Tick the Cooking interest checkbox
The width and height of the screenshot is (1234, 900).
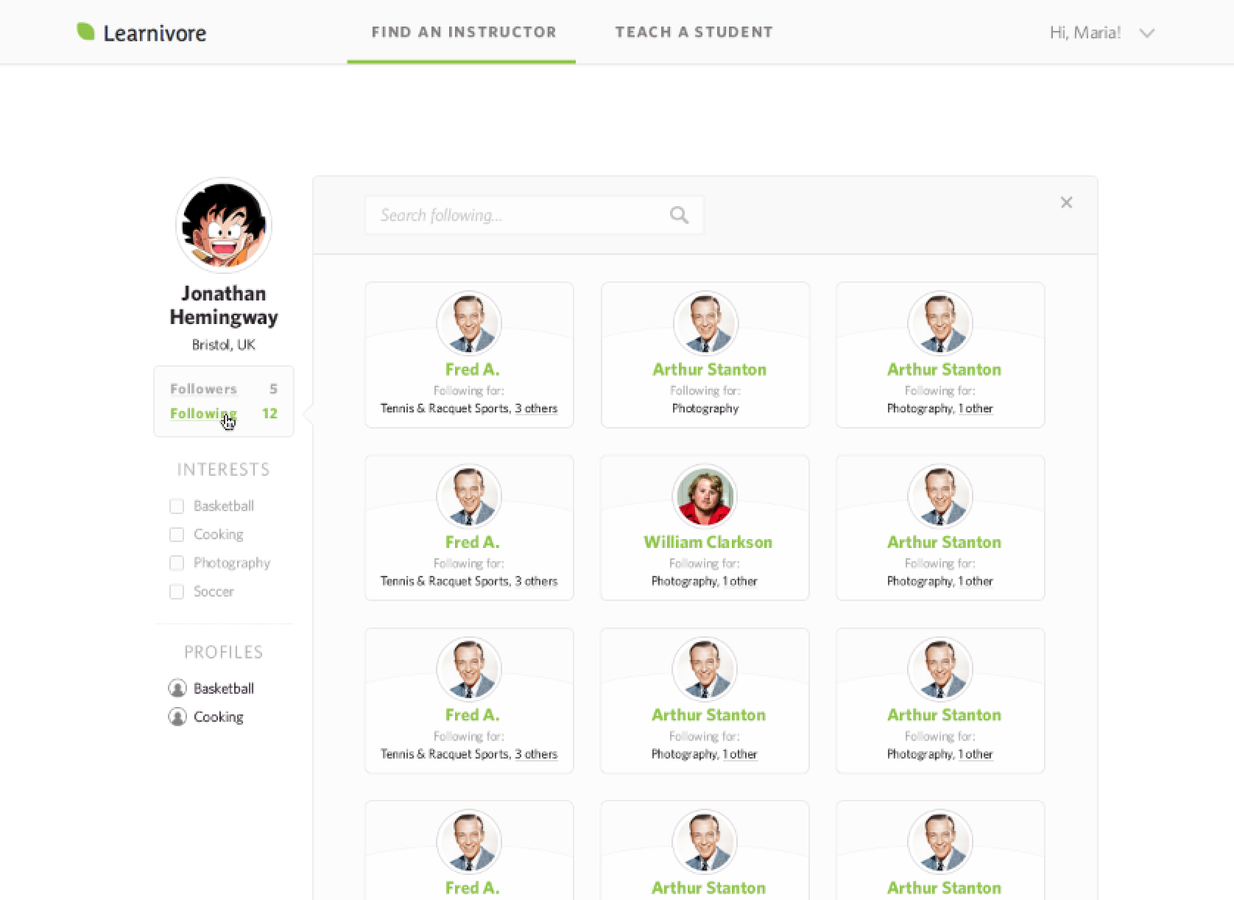177,535
